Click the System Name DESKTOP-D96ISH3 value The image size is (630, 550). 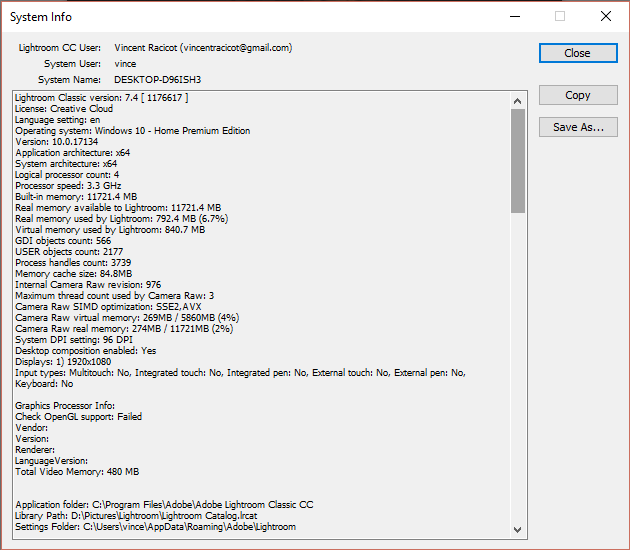coord(158,80)
